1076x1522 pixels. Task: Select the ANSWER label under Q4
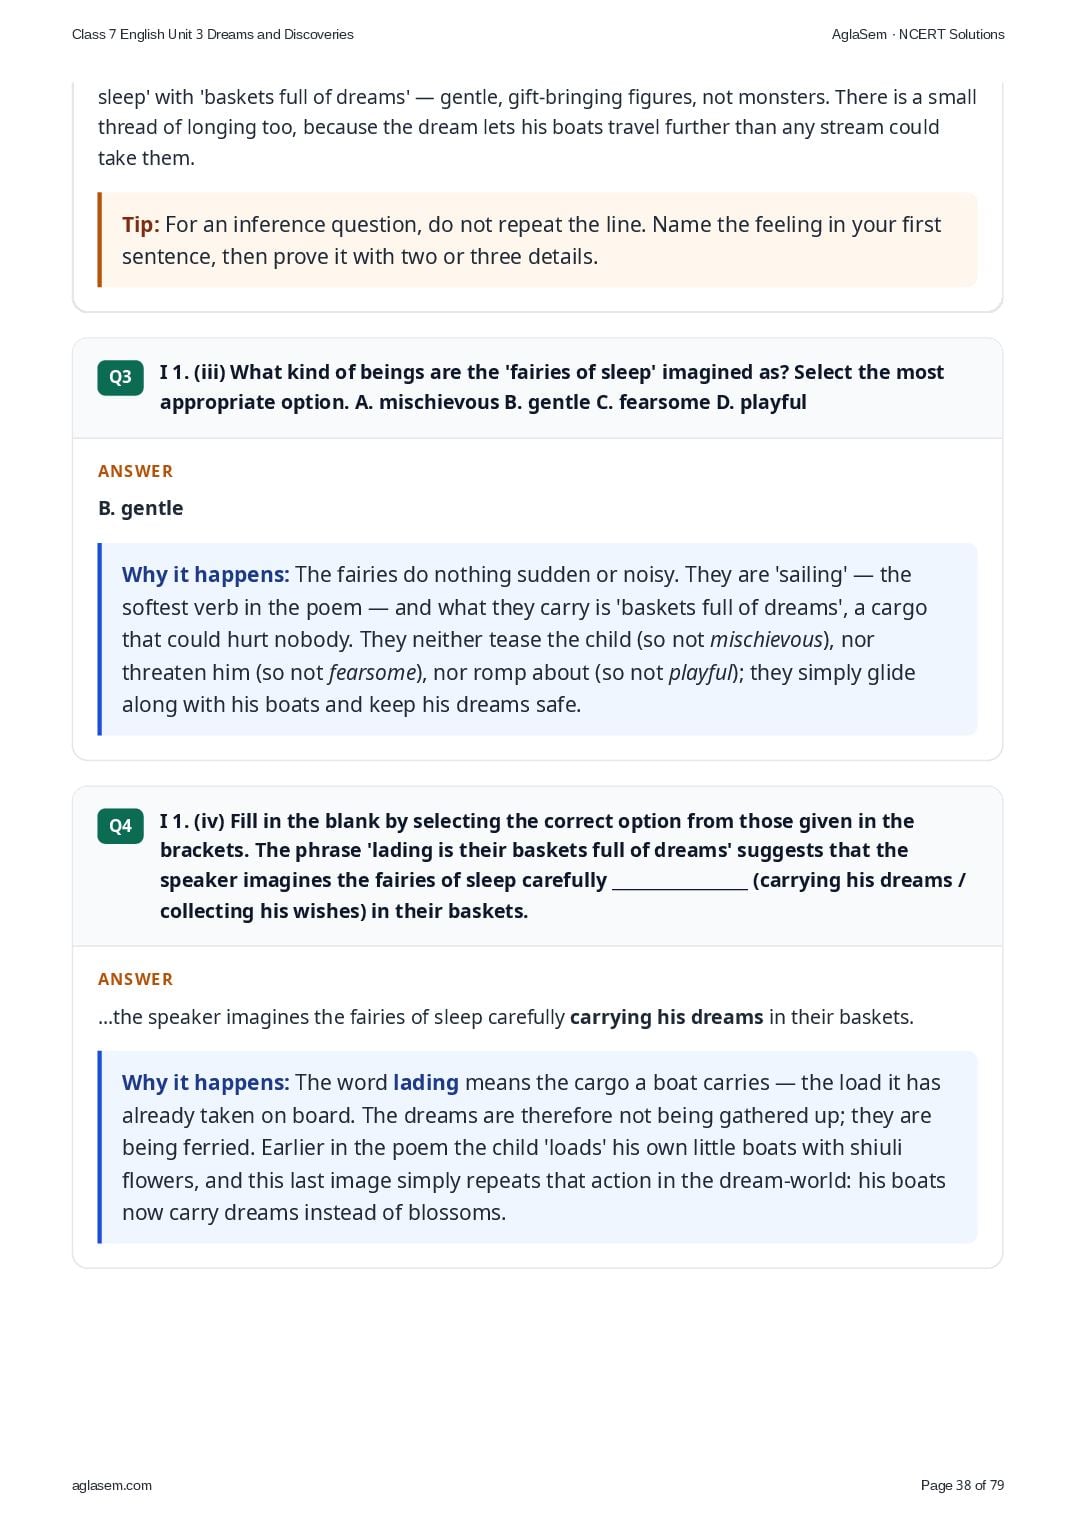tap(135, 979)
